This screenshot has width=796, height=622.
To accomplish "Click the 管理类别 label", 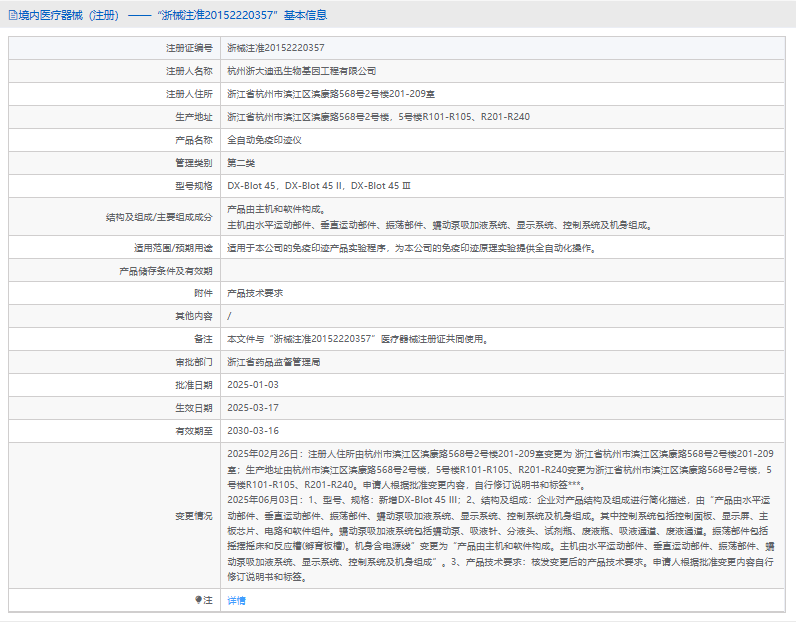I will tap(194, 163).
